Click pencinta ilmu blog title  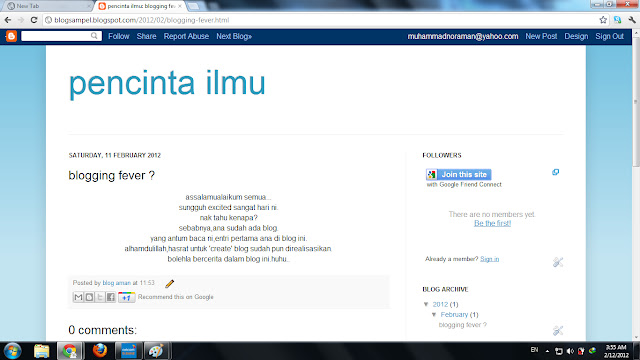[x=167, y=84]
